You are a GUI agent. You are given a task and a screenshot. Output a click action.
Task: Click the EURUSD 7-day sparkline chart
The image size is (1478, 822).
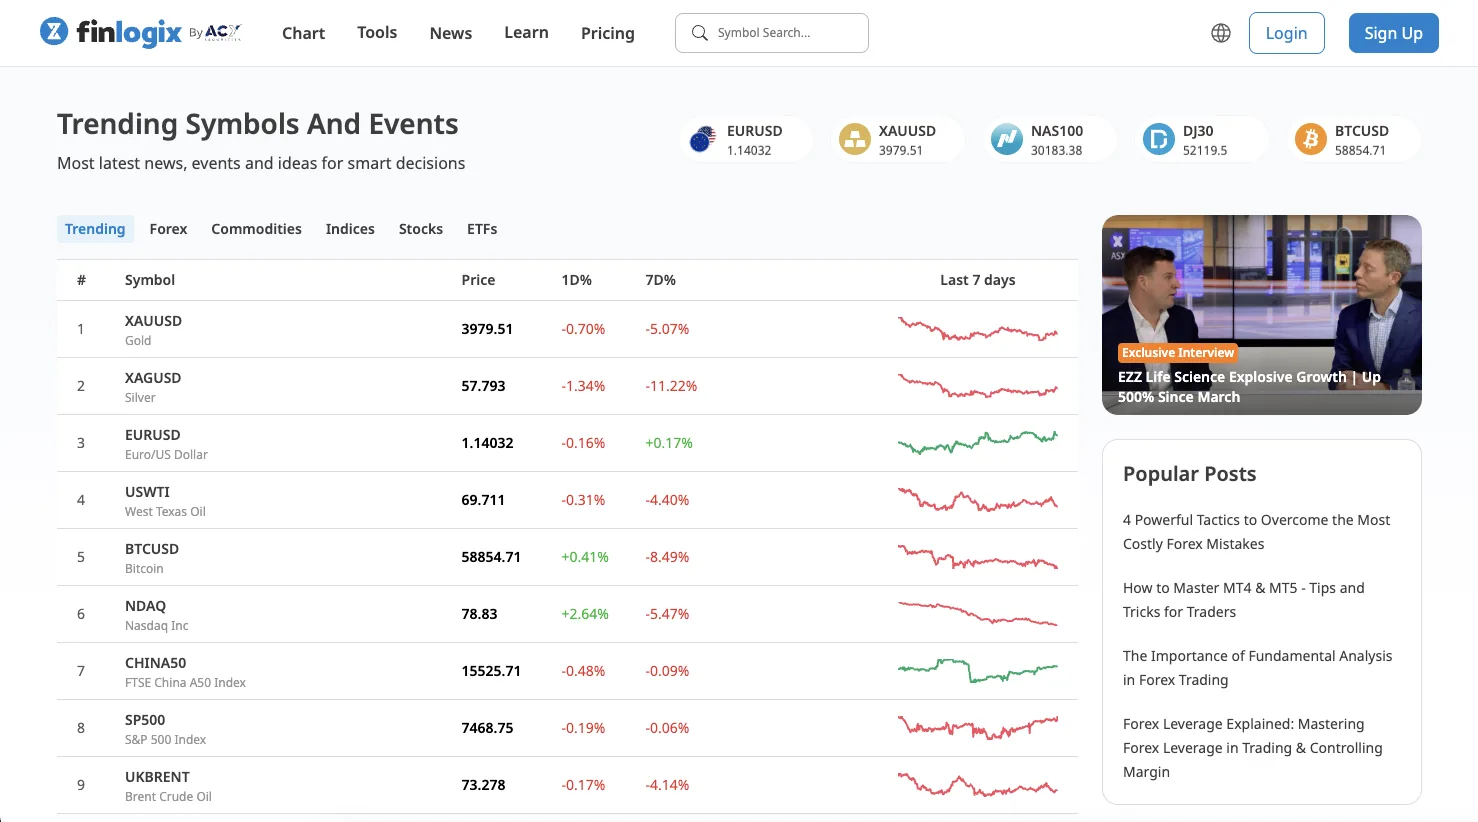[x=977, y=442]
